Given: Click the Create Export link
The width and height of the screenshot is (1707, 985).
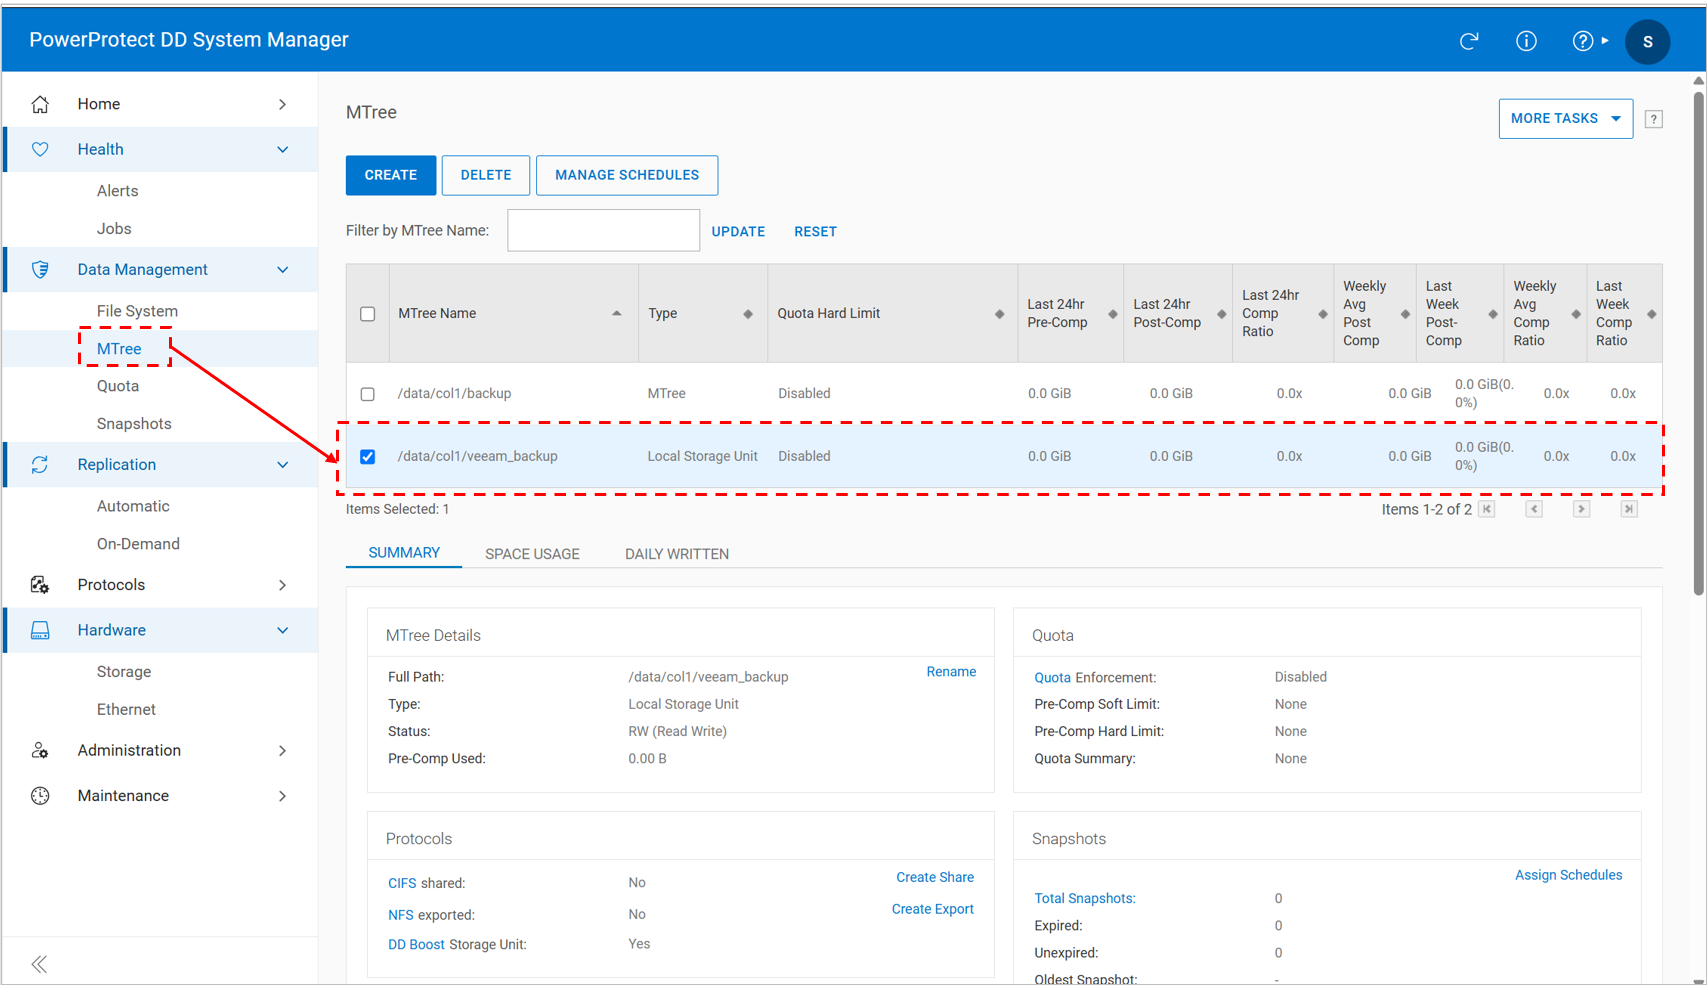Looking at the screenshot, I should [933, 909].
